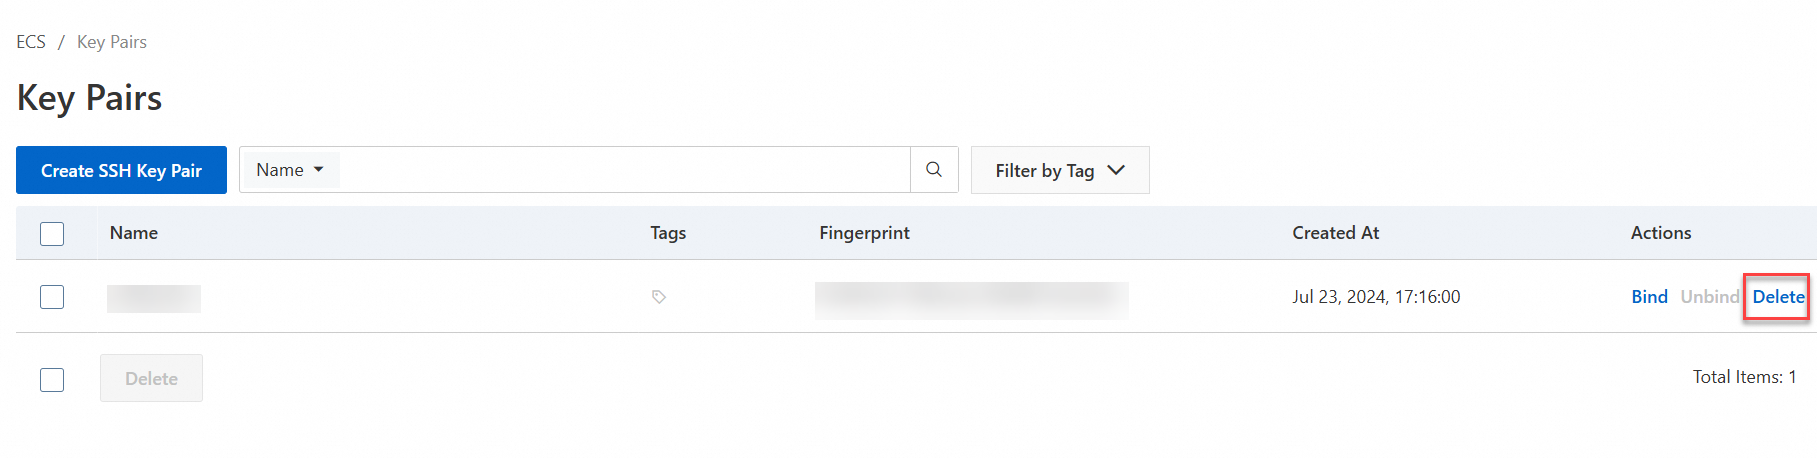Image resolution: width=1817 pixels, height=458 pixels.
Task: Click the Fingerprint column header
Action: tap(864, 233)
